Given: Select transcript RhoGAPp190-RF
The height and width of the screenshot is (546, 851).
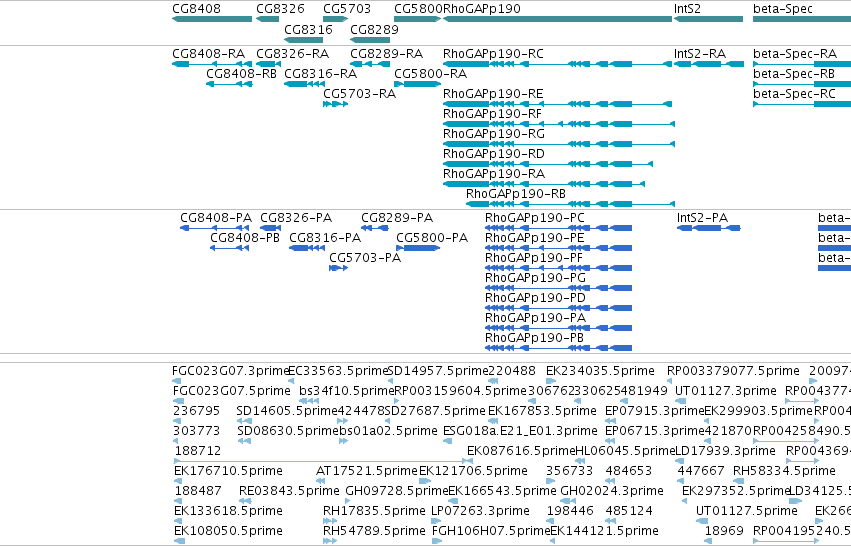Looking at the screenshot, I should click(x=559, y=124).
